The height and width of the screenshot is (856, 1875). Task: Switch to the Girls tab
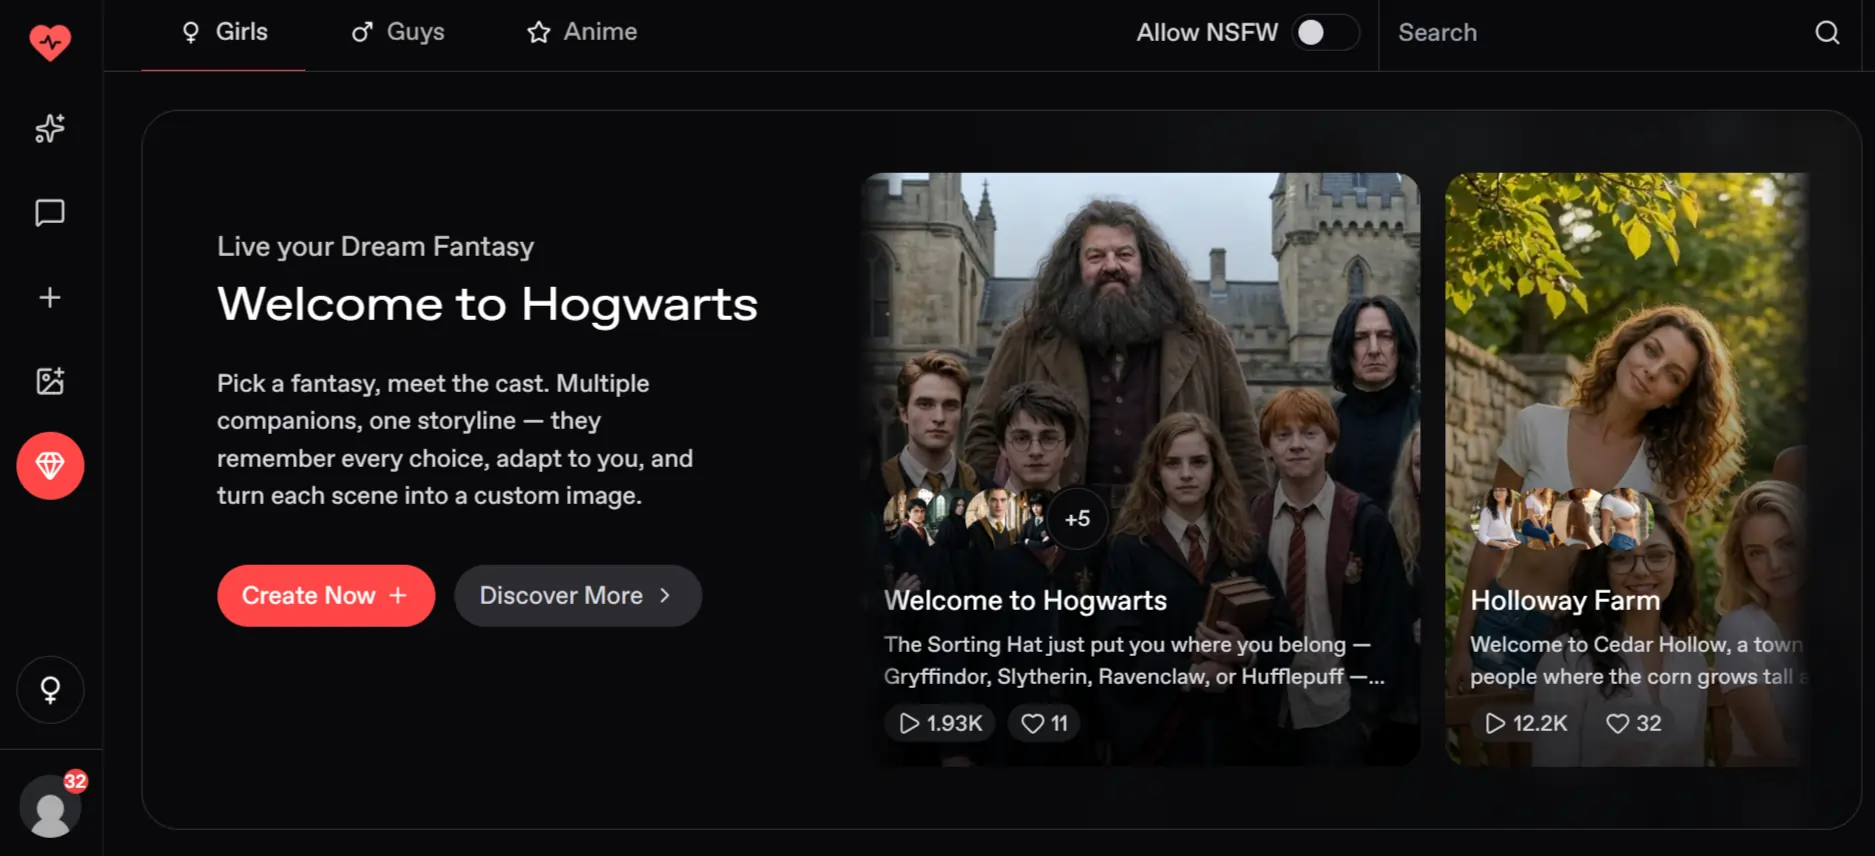coord(224,32)
